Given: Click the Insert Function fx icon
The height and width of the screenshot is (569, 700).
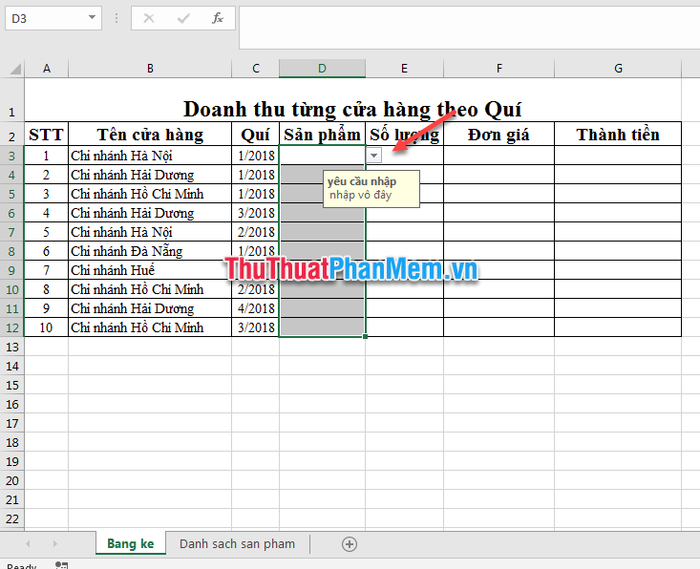Looking at the screenshot, I should point(217,18).
